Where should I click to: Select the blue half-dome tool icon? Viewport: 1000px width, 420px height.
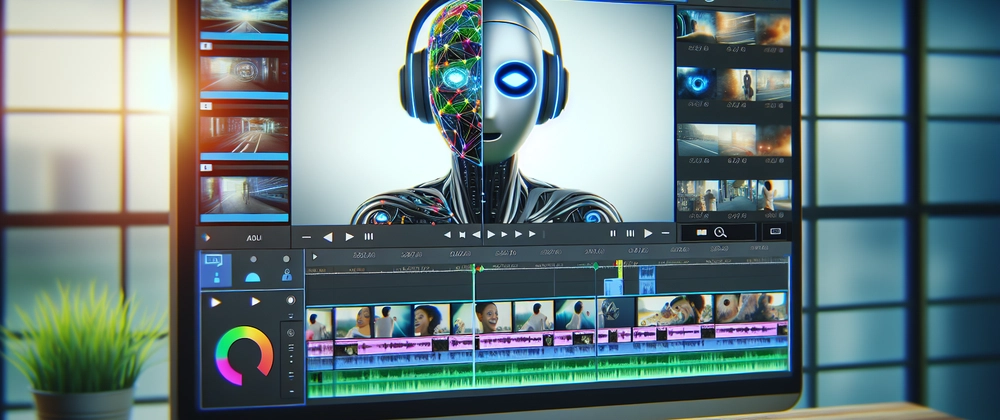pos(253,277)
